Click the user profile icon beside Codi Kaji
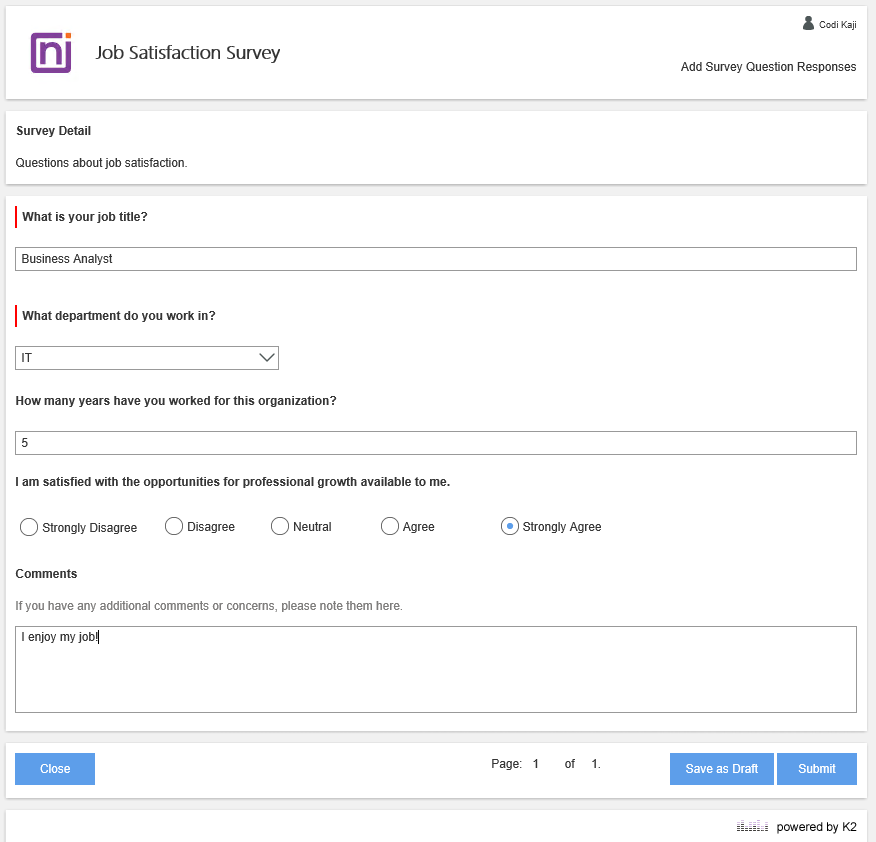 click(809, 22)
